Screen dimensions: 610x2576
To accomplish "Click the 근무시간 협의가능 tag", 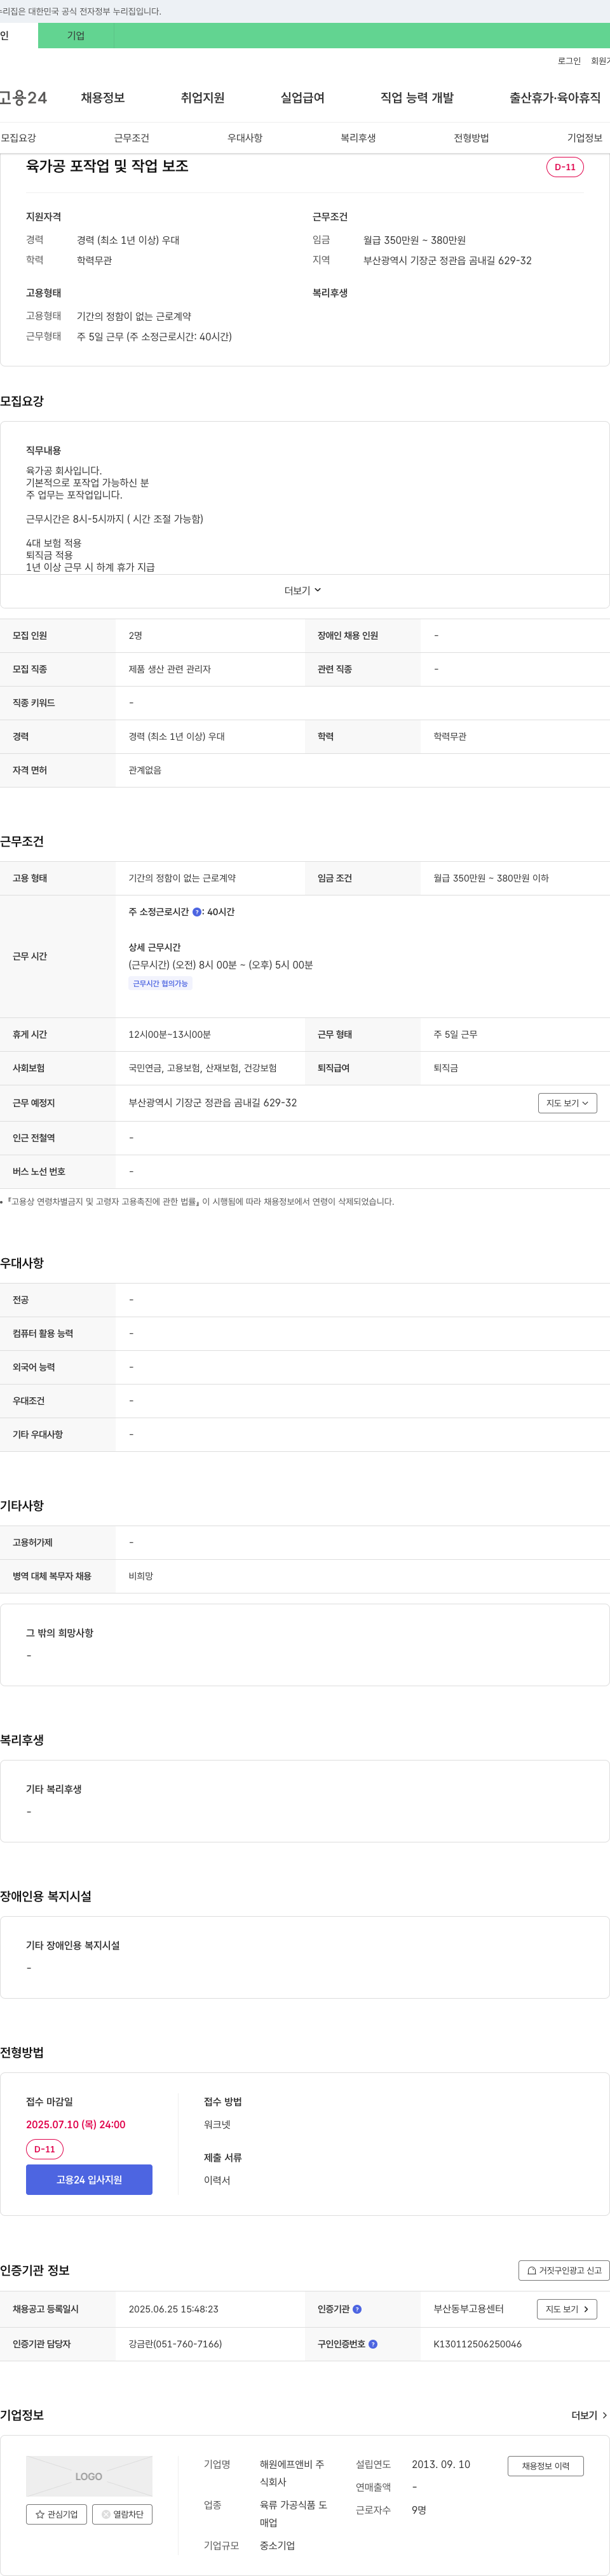I will pos(160,983).
